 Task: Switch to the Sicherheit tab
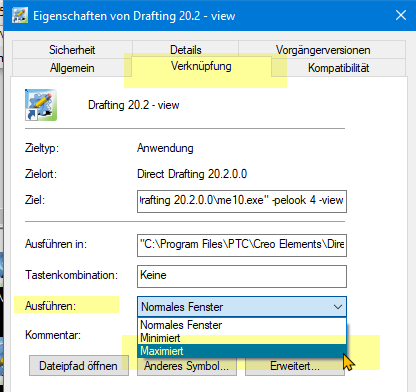pyautogui.click(x=72, y=50)
